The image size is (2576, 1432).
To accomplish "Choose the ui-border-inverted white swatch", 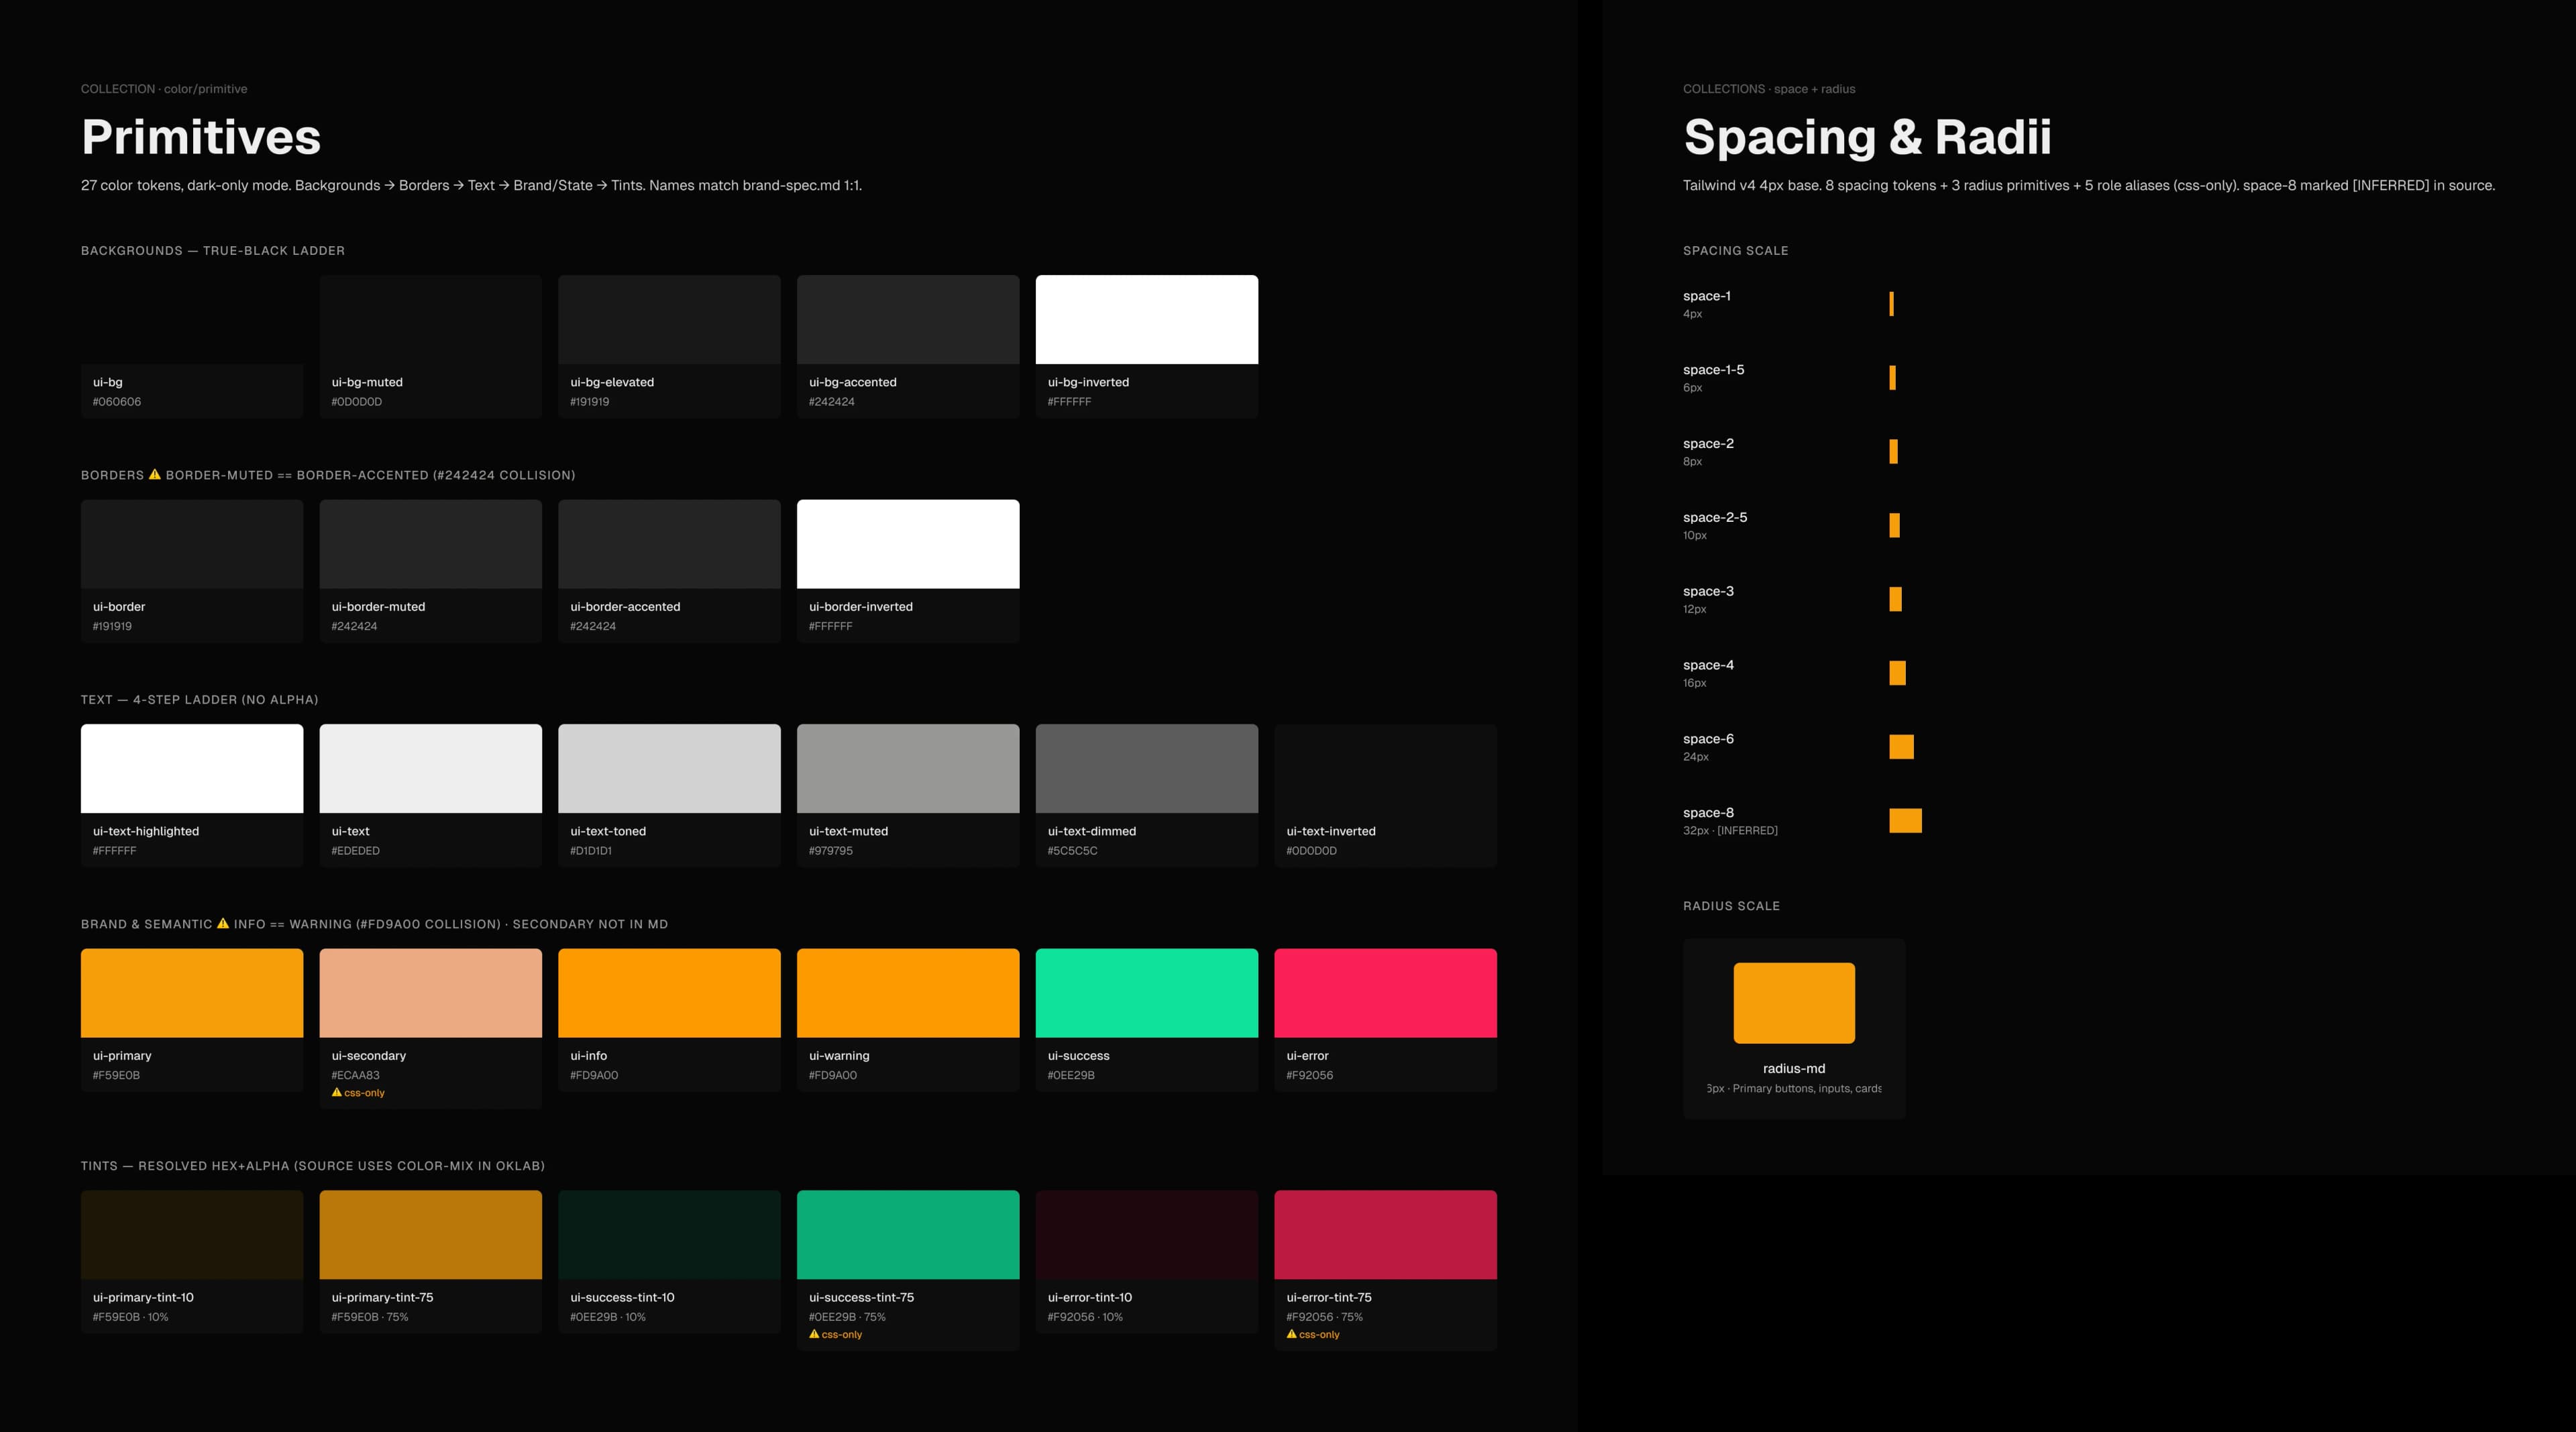I will [x=908, y=544].
